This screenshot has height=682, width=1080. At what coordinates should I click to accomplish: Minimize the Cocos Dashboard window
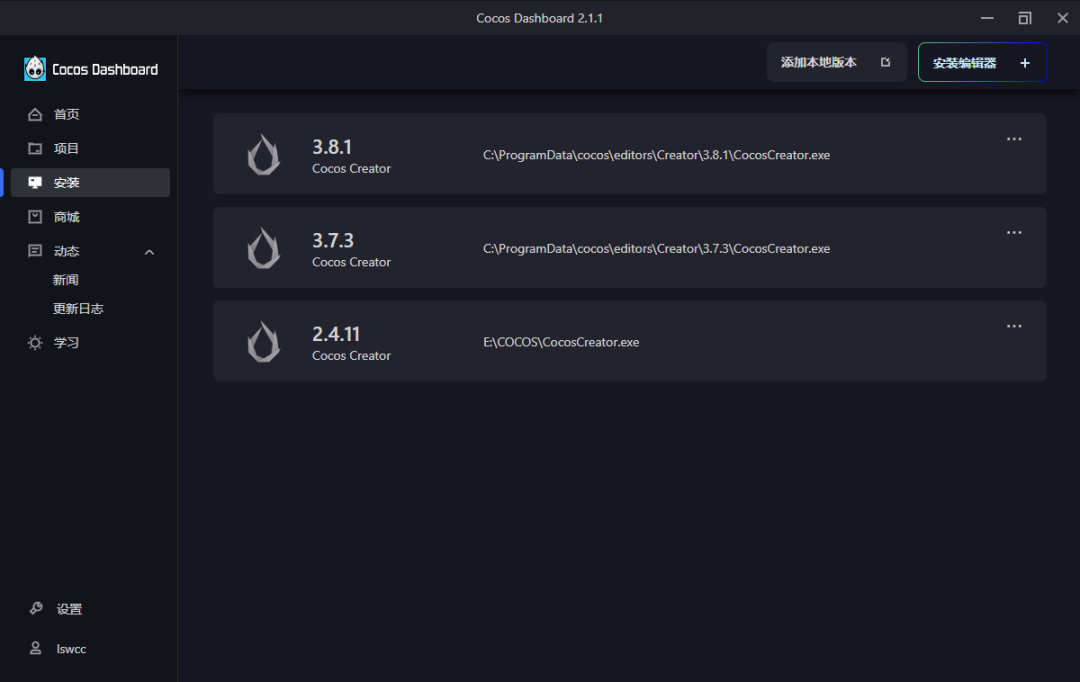(x=987, y=19)
